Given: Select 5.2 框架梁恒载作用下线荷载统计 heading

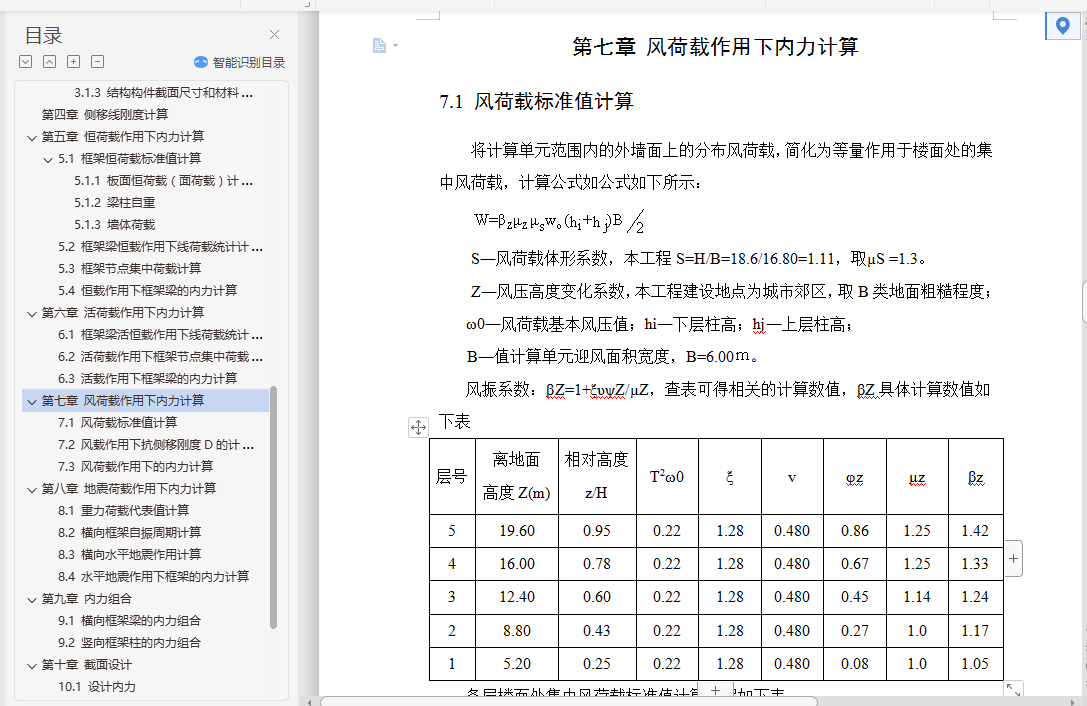Looking at the screenshot, I should tap(160, 246).
